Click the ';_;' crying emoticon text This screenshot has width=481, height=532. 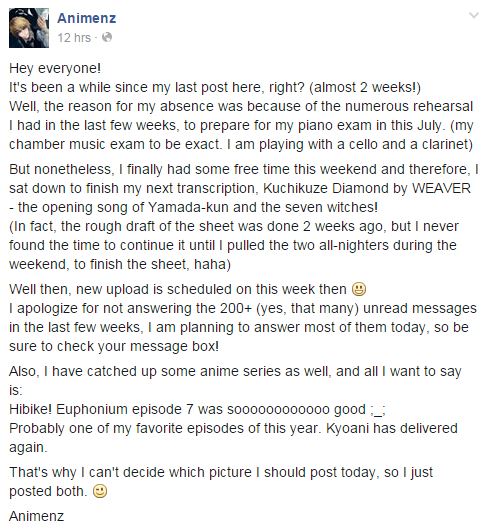(378, 410)
